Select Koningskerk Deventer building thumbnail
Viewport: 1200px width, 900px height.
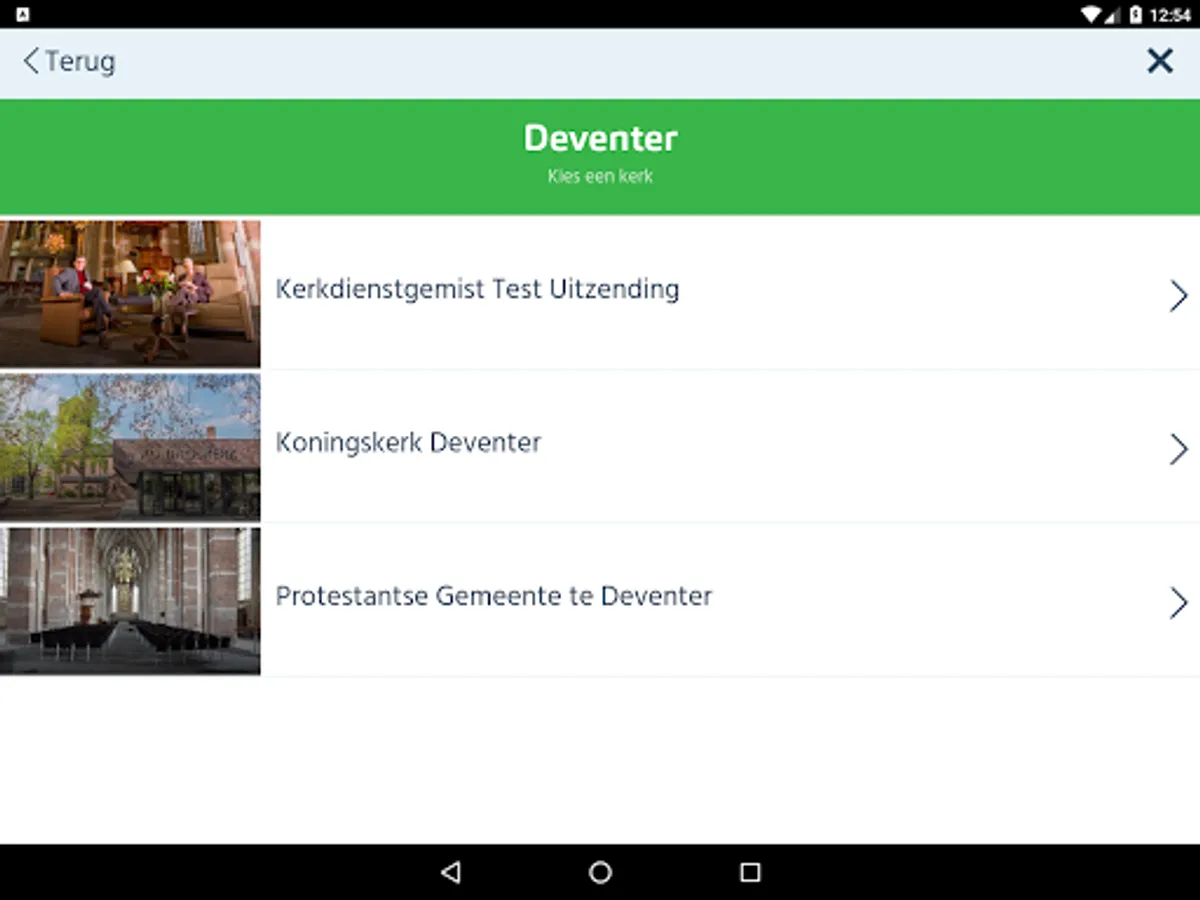(x=130, y=447)
